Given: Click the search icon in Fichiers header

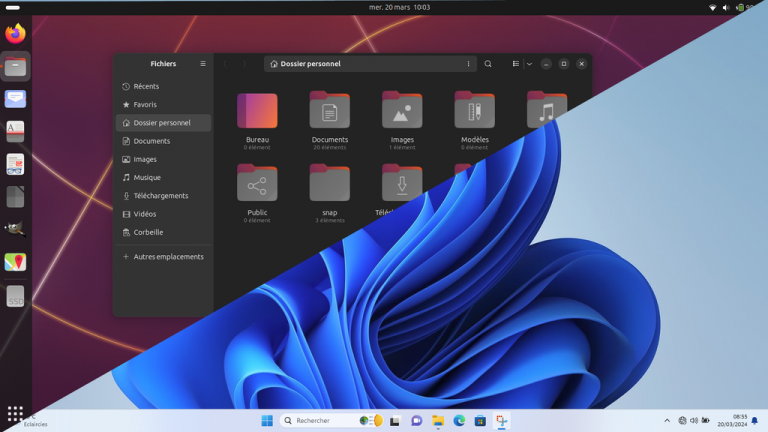Looking at the screenshot, I should [x=488, y=64].
